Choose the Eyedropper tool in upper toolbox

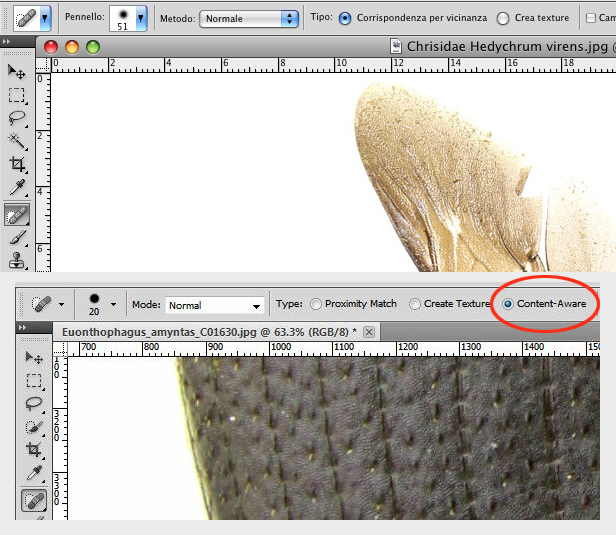17,189
